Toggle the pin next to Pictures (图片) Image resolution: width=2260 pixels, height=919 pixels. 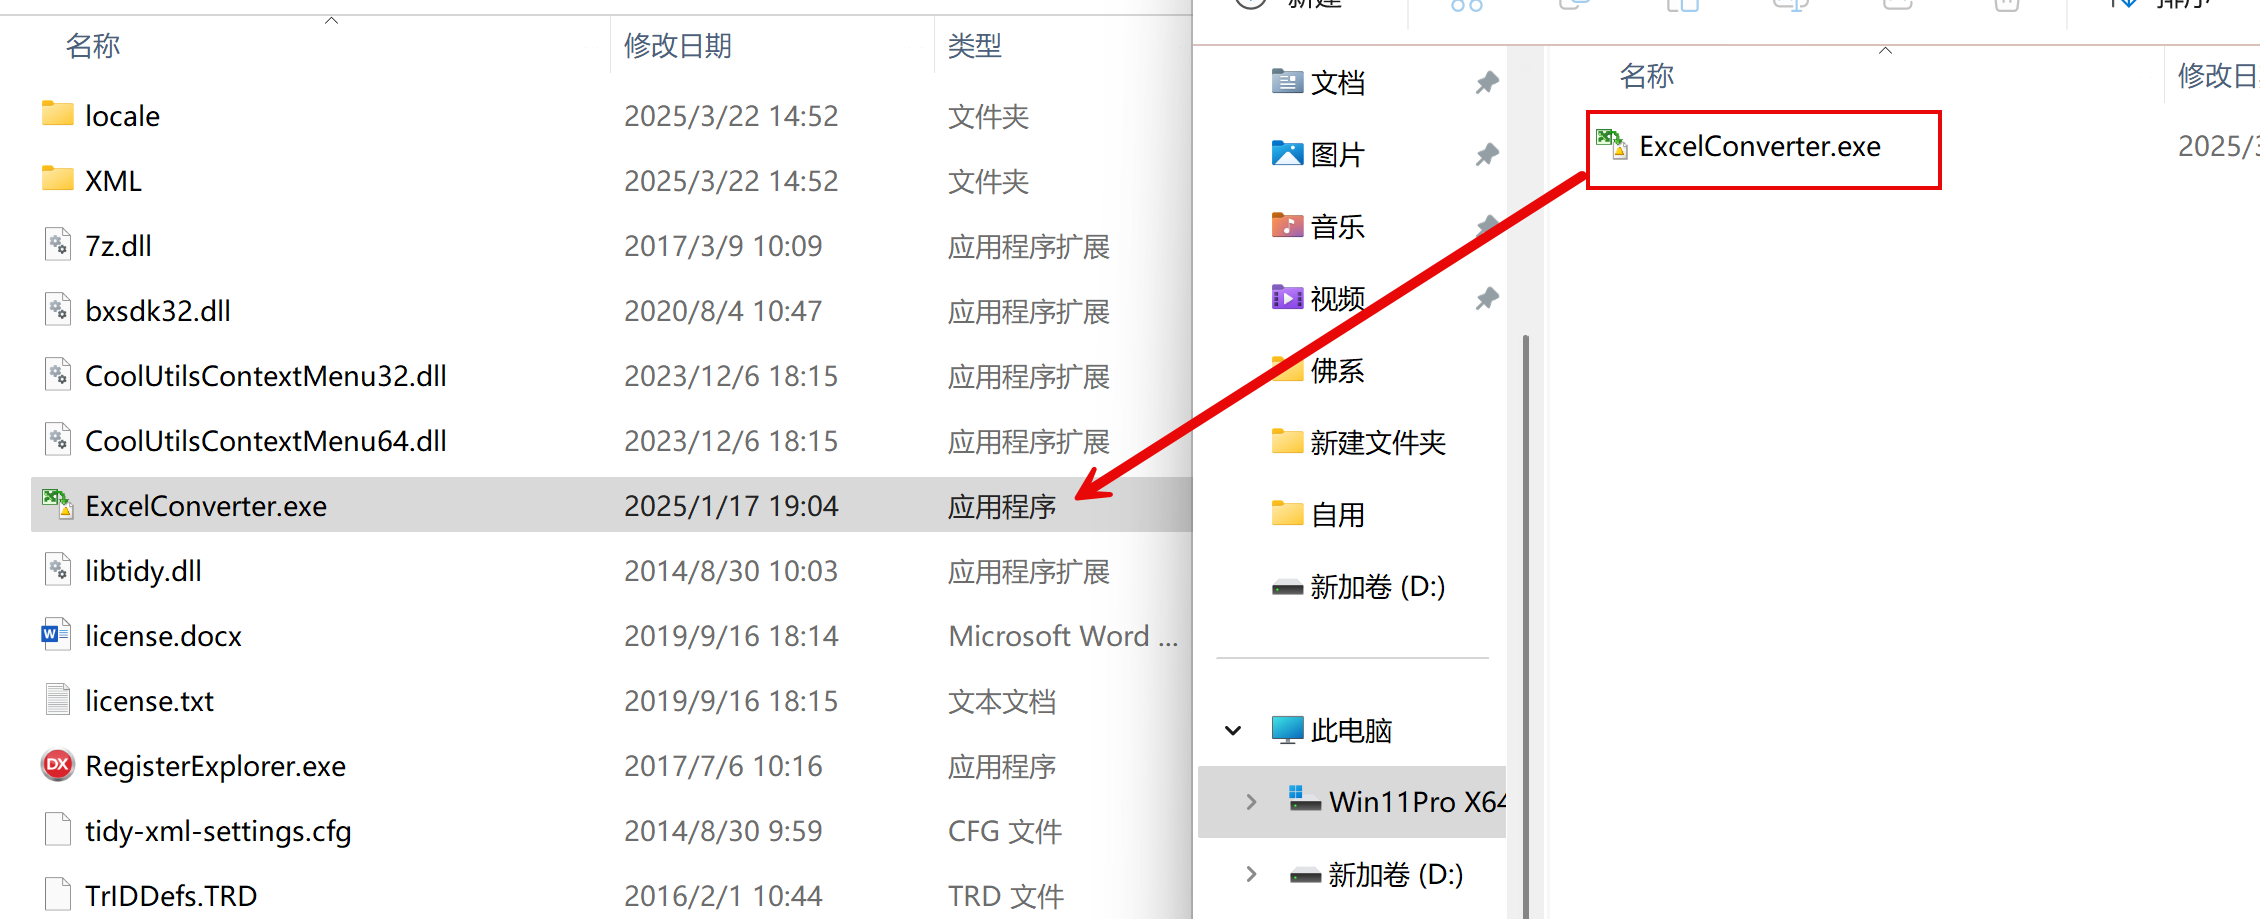[x=1487, y=154]
